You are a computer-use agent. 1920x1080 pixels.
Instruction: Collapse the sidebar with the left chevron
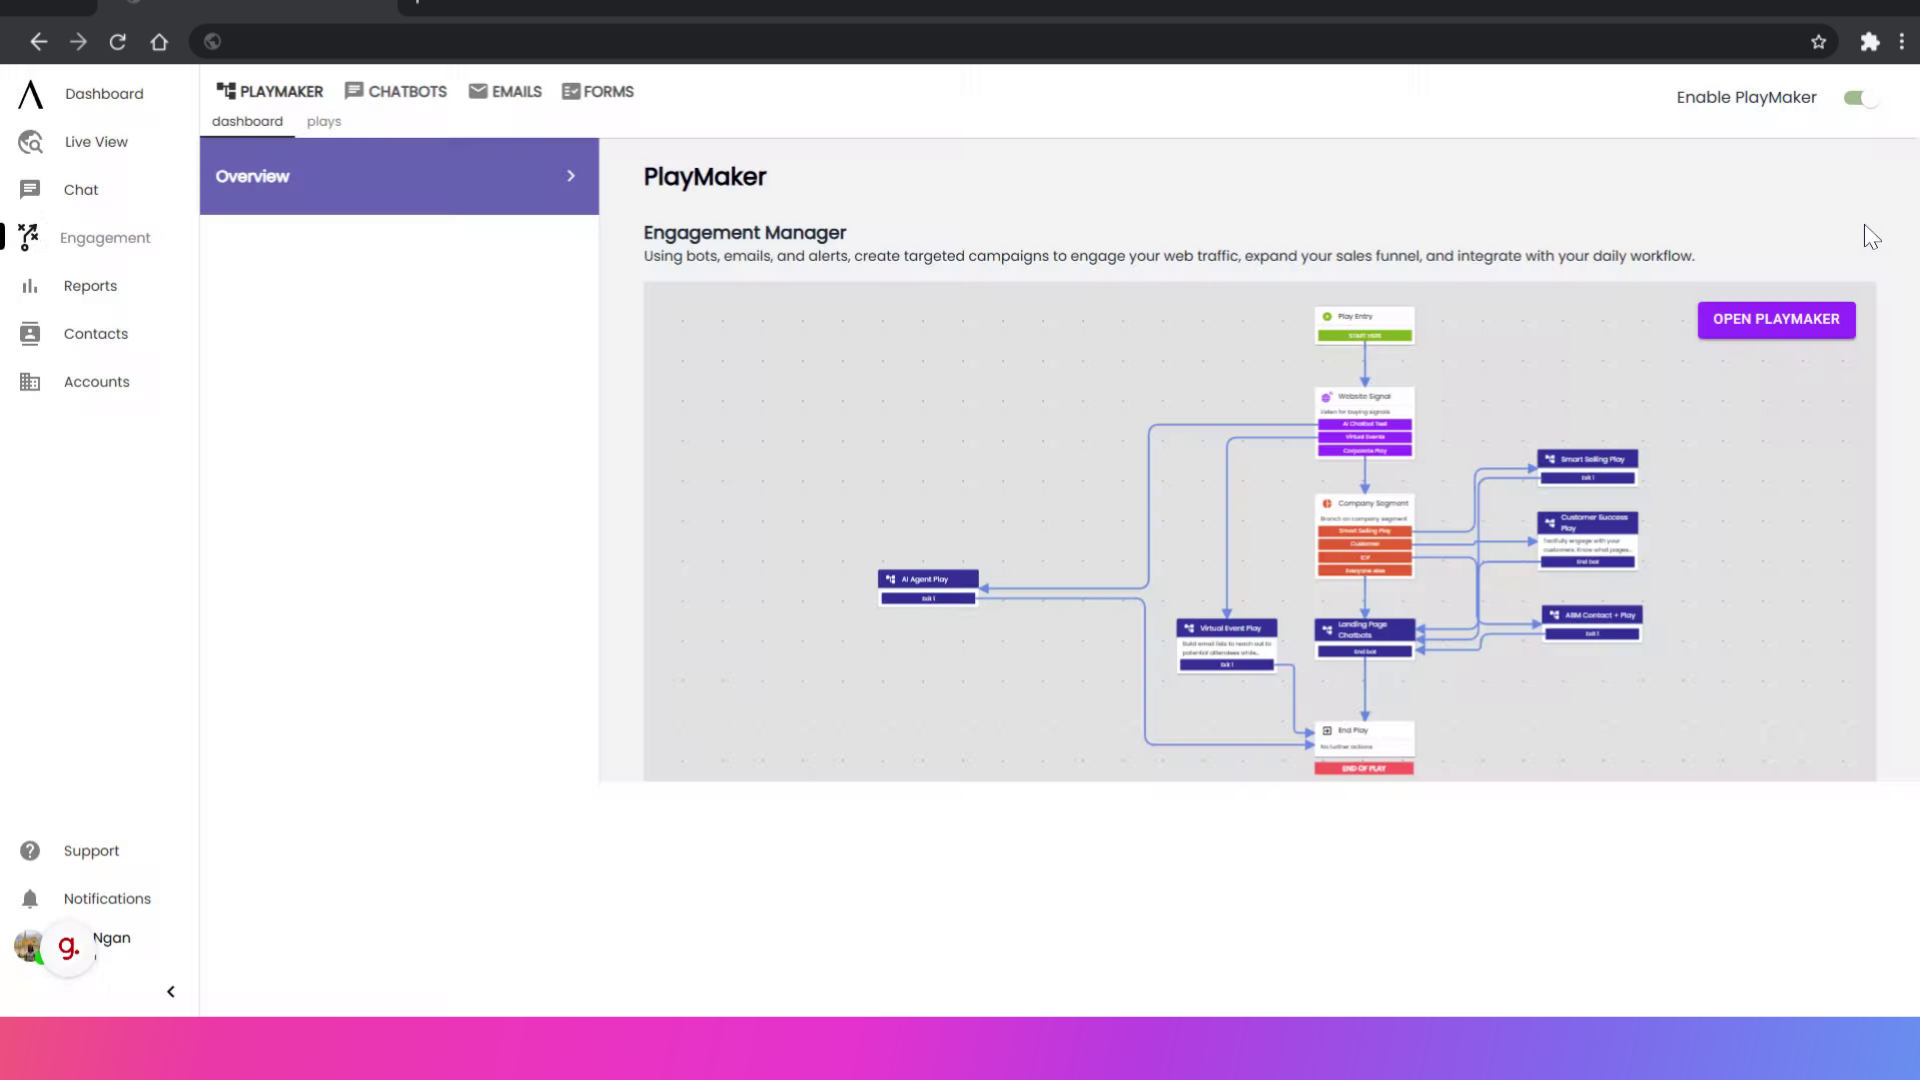coord(171,992)
